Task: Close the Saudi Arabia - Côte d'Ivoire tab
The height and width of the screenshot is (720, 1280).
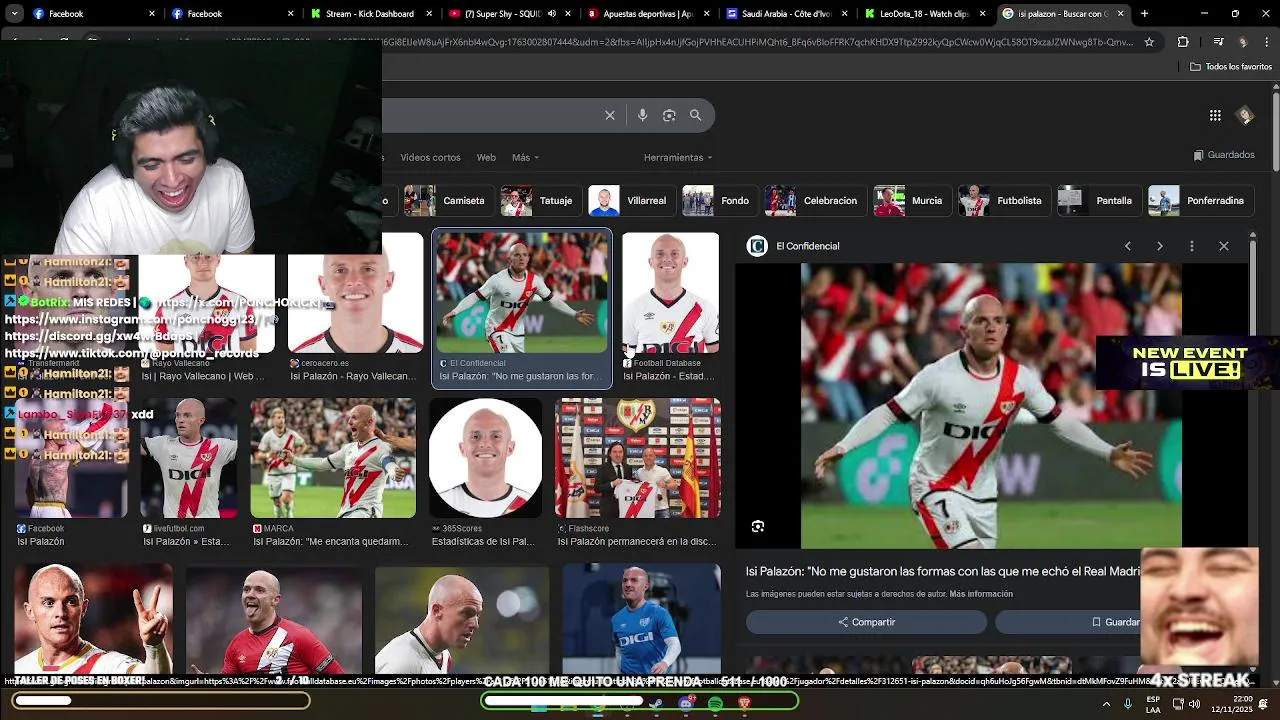Action: point(844,14)
